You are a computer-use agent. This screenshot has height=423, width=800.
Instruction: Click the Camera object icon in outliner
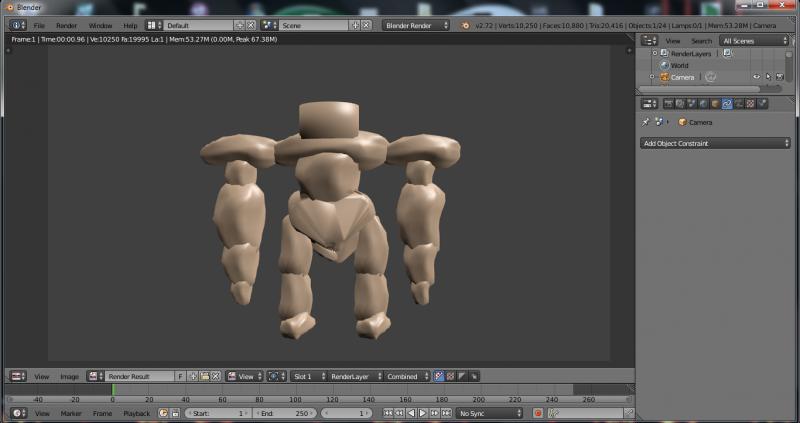point(664,77)
